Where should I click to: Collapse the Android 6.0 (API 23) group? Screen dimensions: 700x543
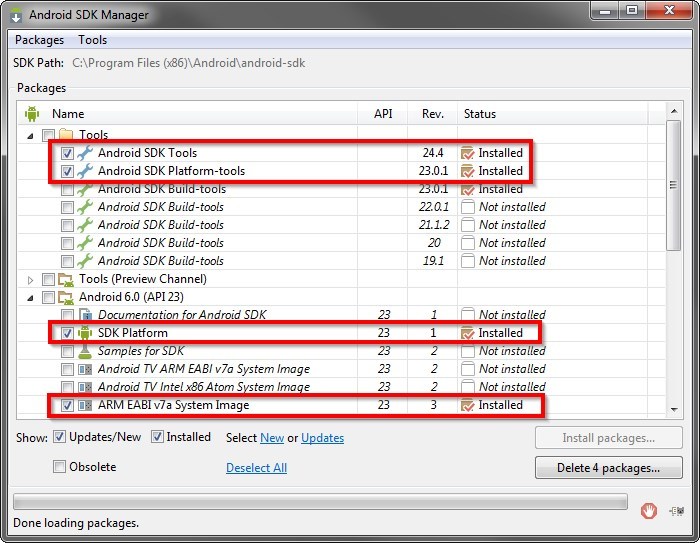pos(30,298)
